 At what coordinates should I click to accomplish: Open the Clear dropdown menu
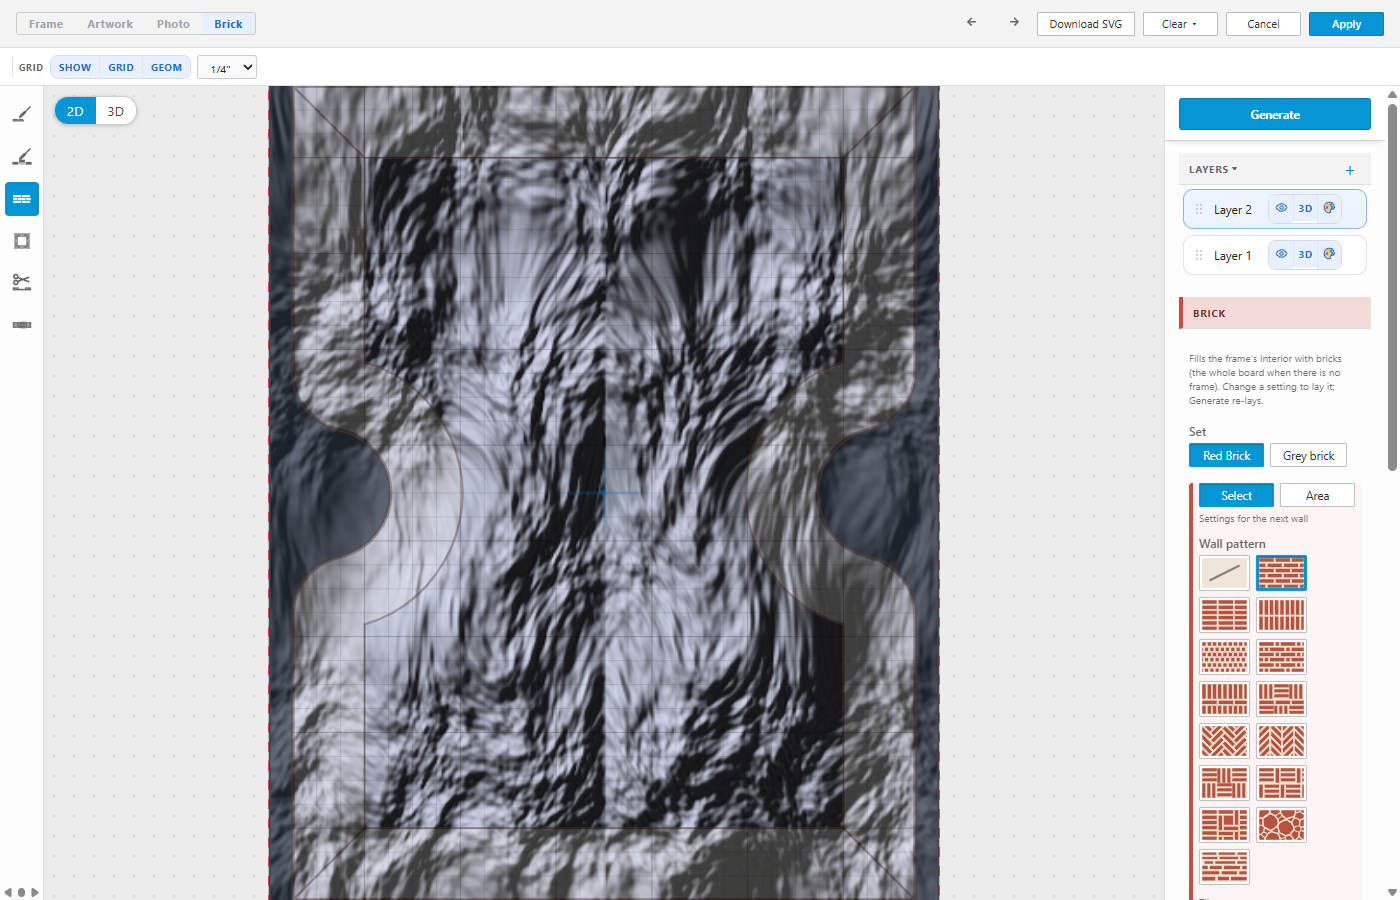[1180, 24]
